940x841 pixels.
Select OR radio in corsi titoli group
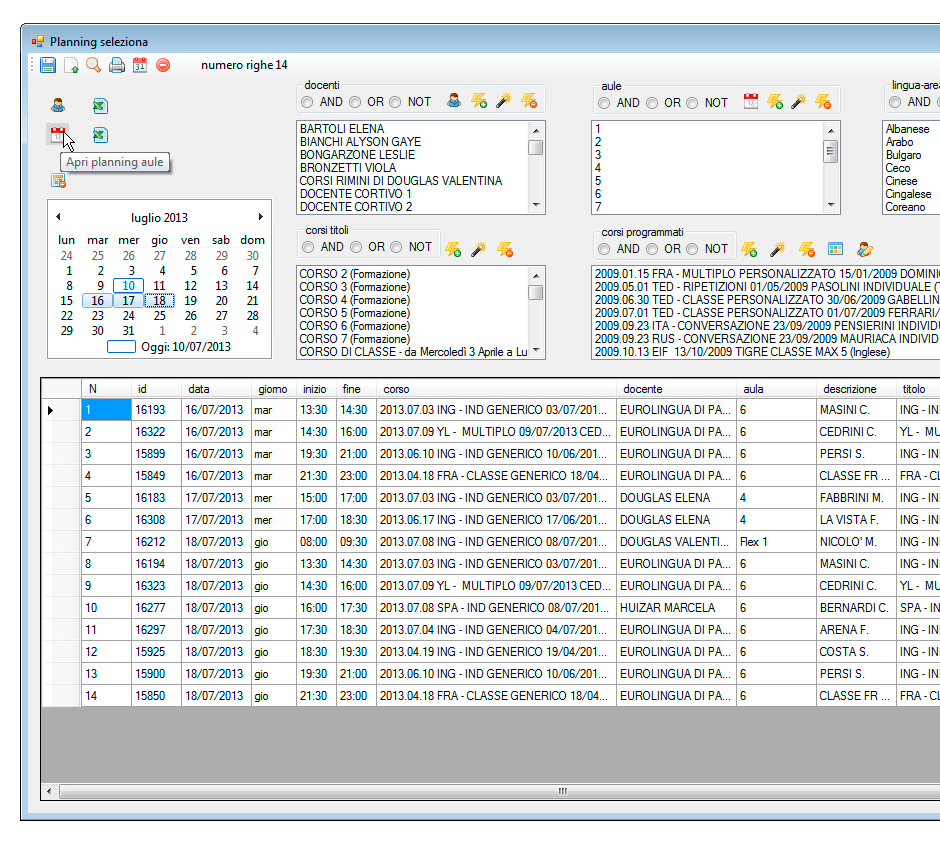(x=356, y=247)
